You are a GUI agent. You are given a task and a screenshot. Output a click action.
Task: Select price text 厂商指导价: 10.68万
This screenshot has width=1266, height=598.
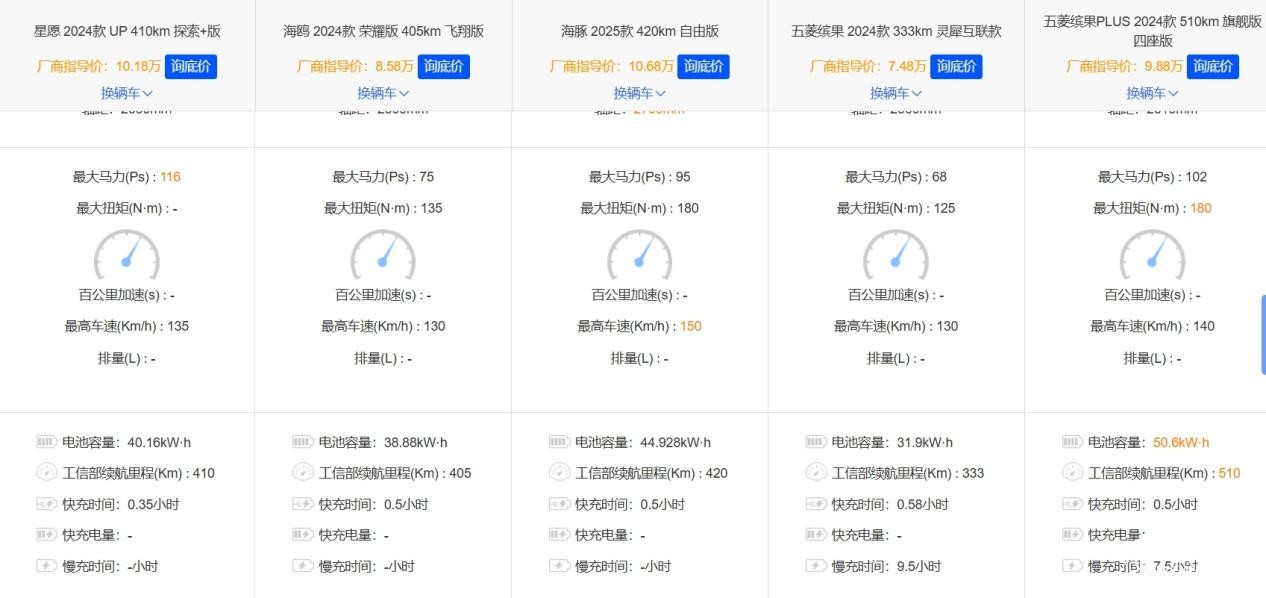pyautogui.click(x=612, y=67)
